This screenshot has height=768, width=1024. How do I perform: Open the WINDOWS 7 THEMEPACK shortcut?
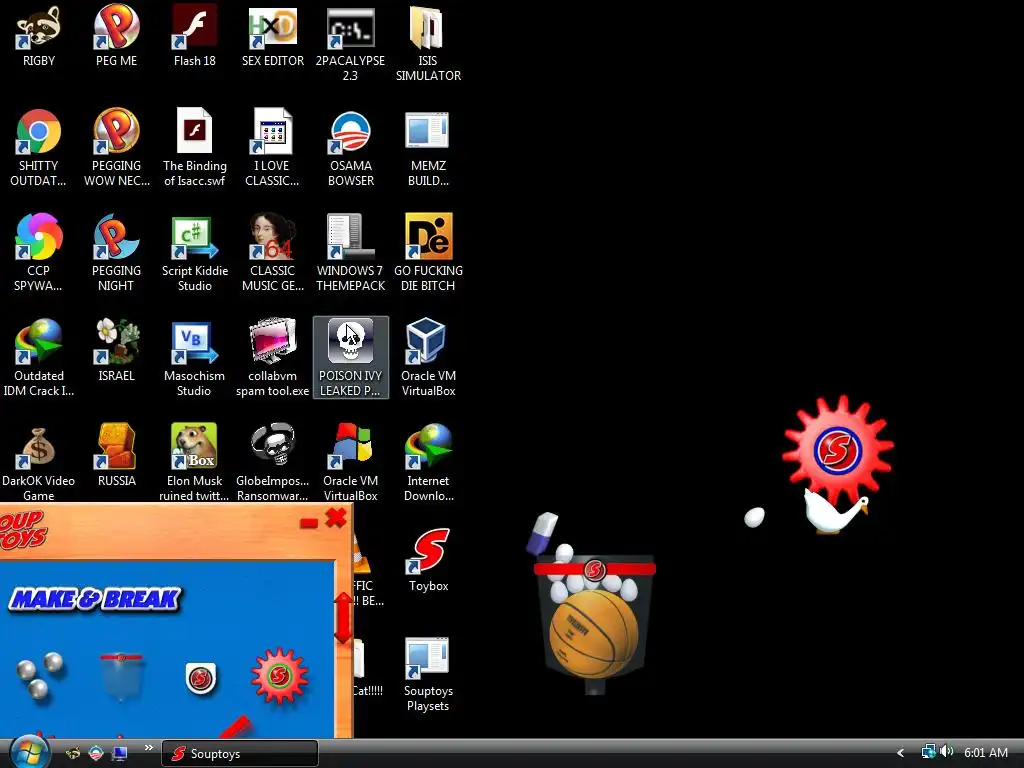click(x=350, y=252)
